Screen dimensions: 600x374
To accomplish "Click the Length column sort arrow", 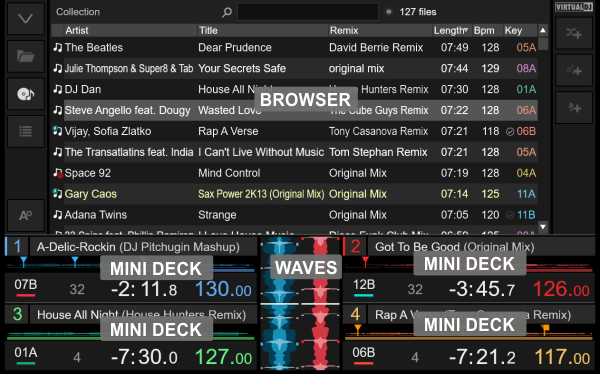I will (x=466, y=29).
